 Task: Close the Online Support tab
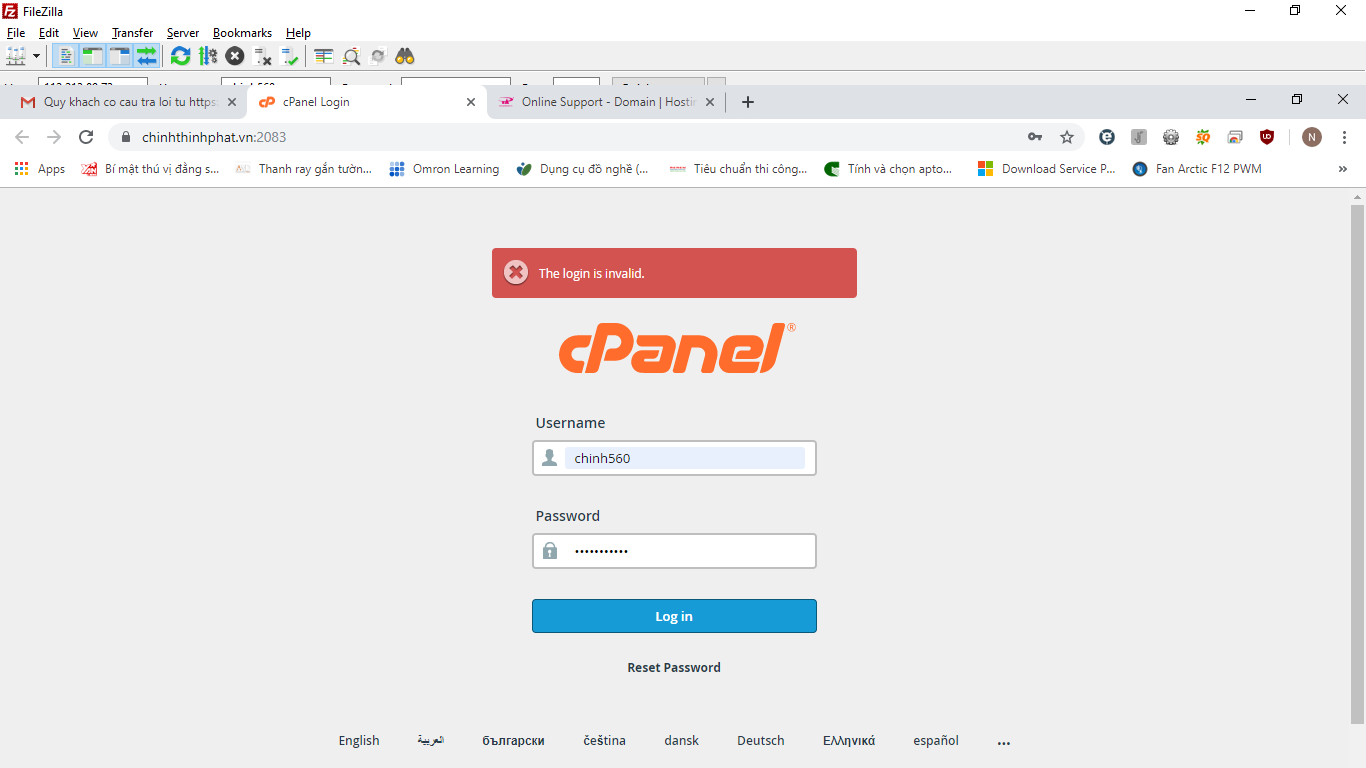pyautogui.click(x=711, y=102)
